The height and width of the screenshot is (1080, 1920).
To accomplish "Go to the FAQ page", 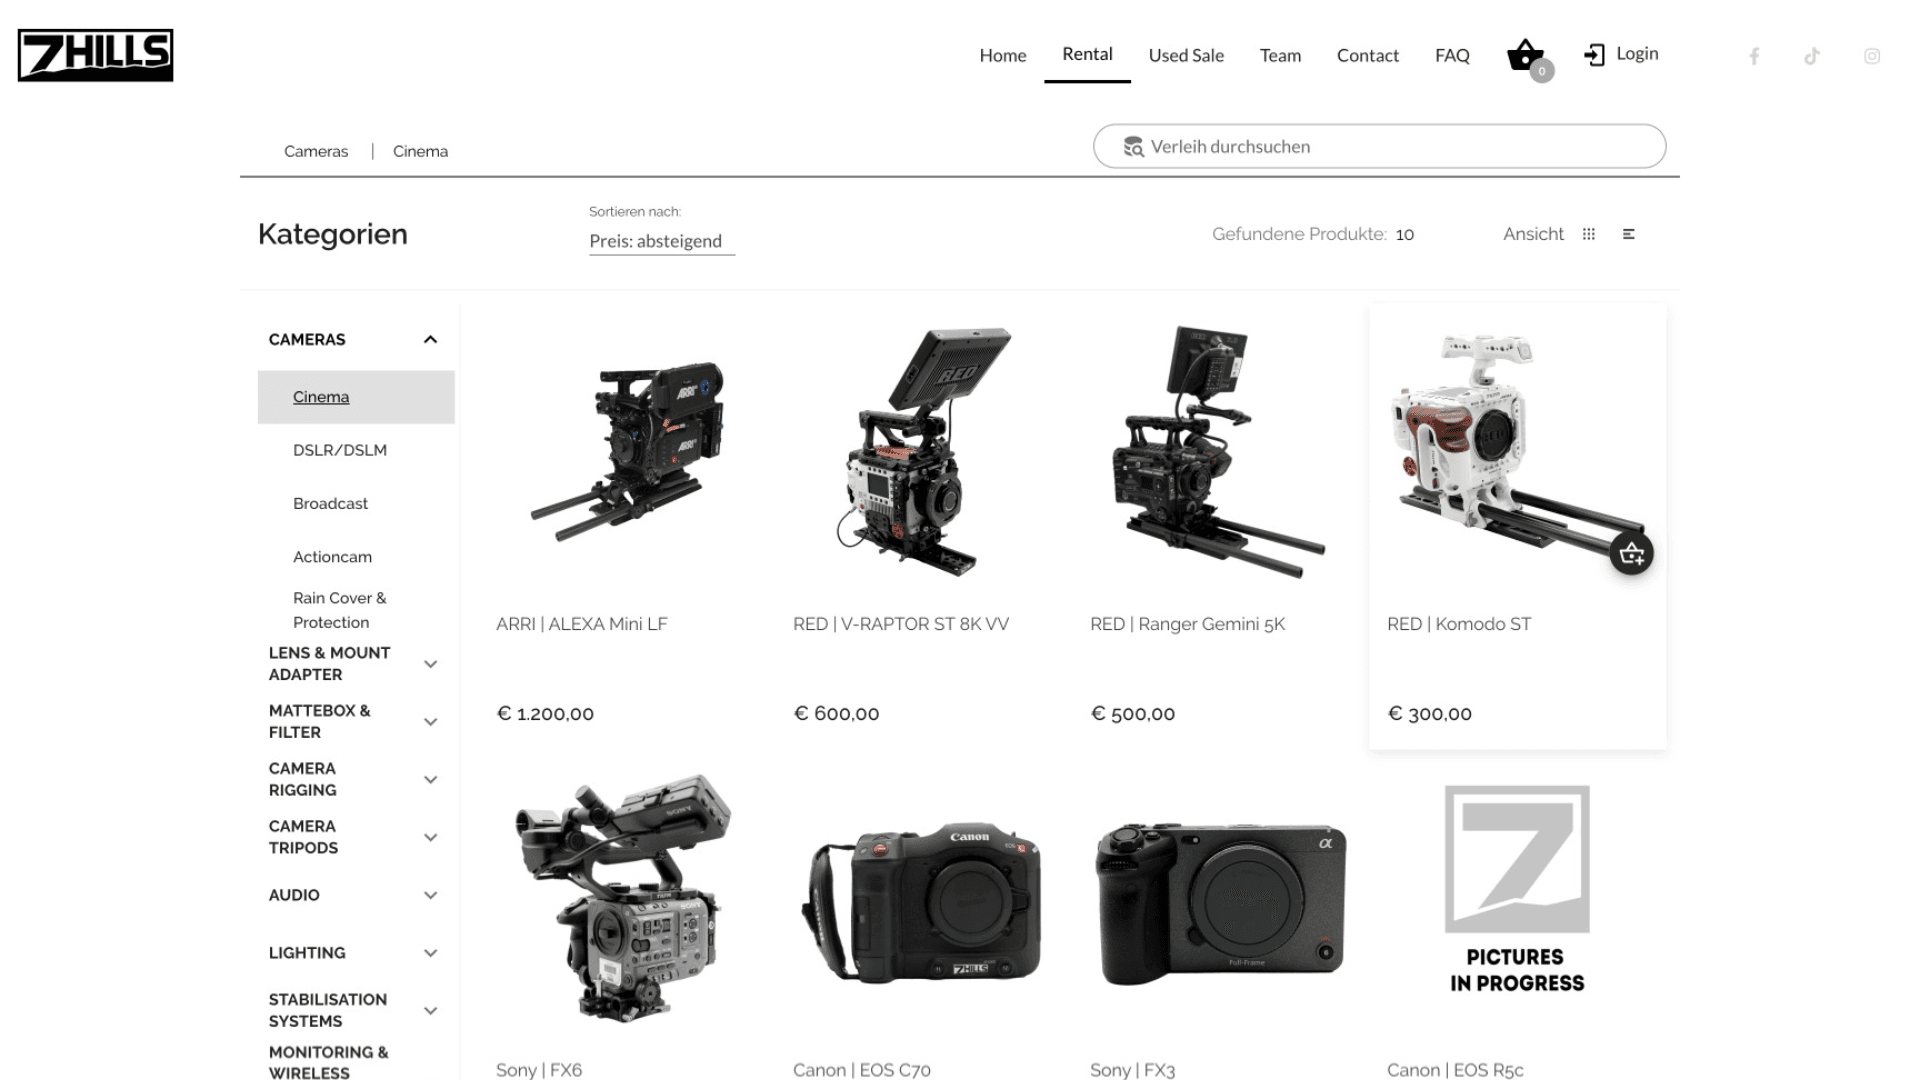I will point(1451,55).
